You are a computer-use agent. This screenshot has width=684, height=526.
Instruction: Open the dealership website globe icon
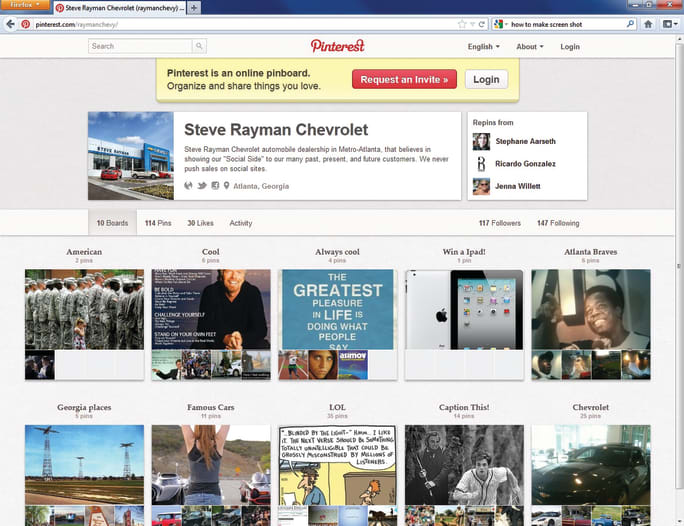189,185
